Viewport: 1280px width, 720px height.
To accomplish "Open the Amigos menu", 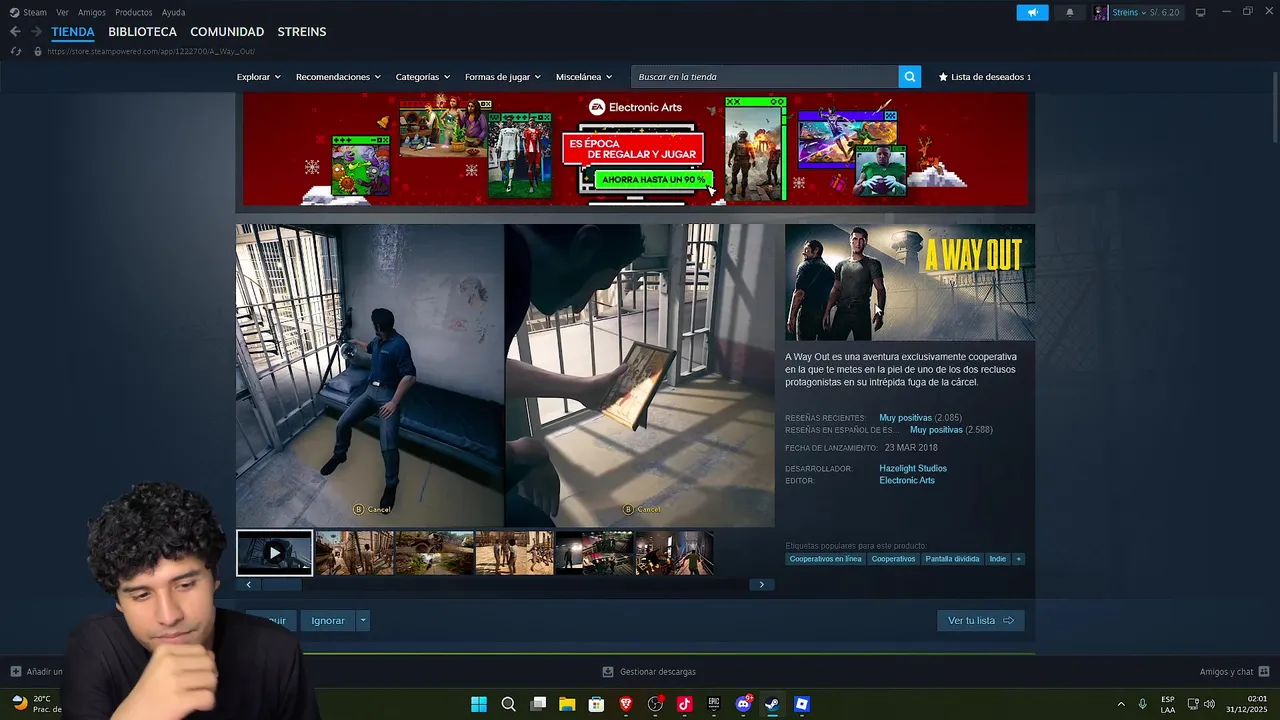I will click(92, 12).
